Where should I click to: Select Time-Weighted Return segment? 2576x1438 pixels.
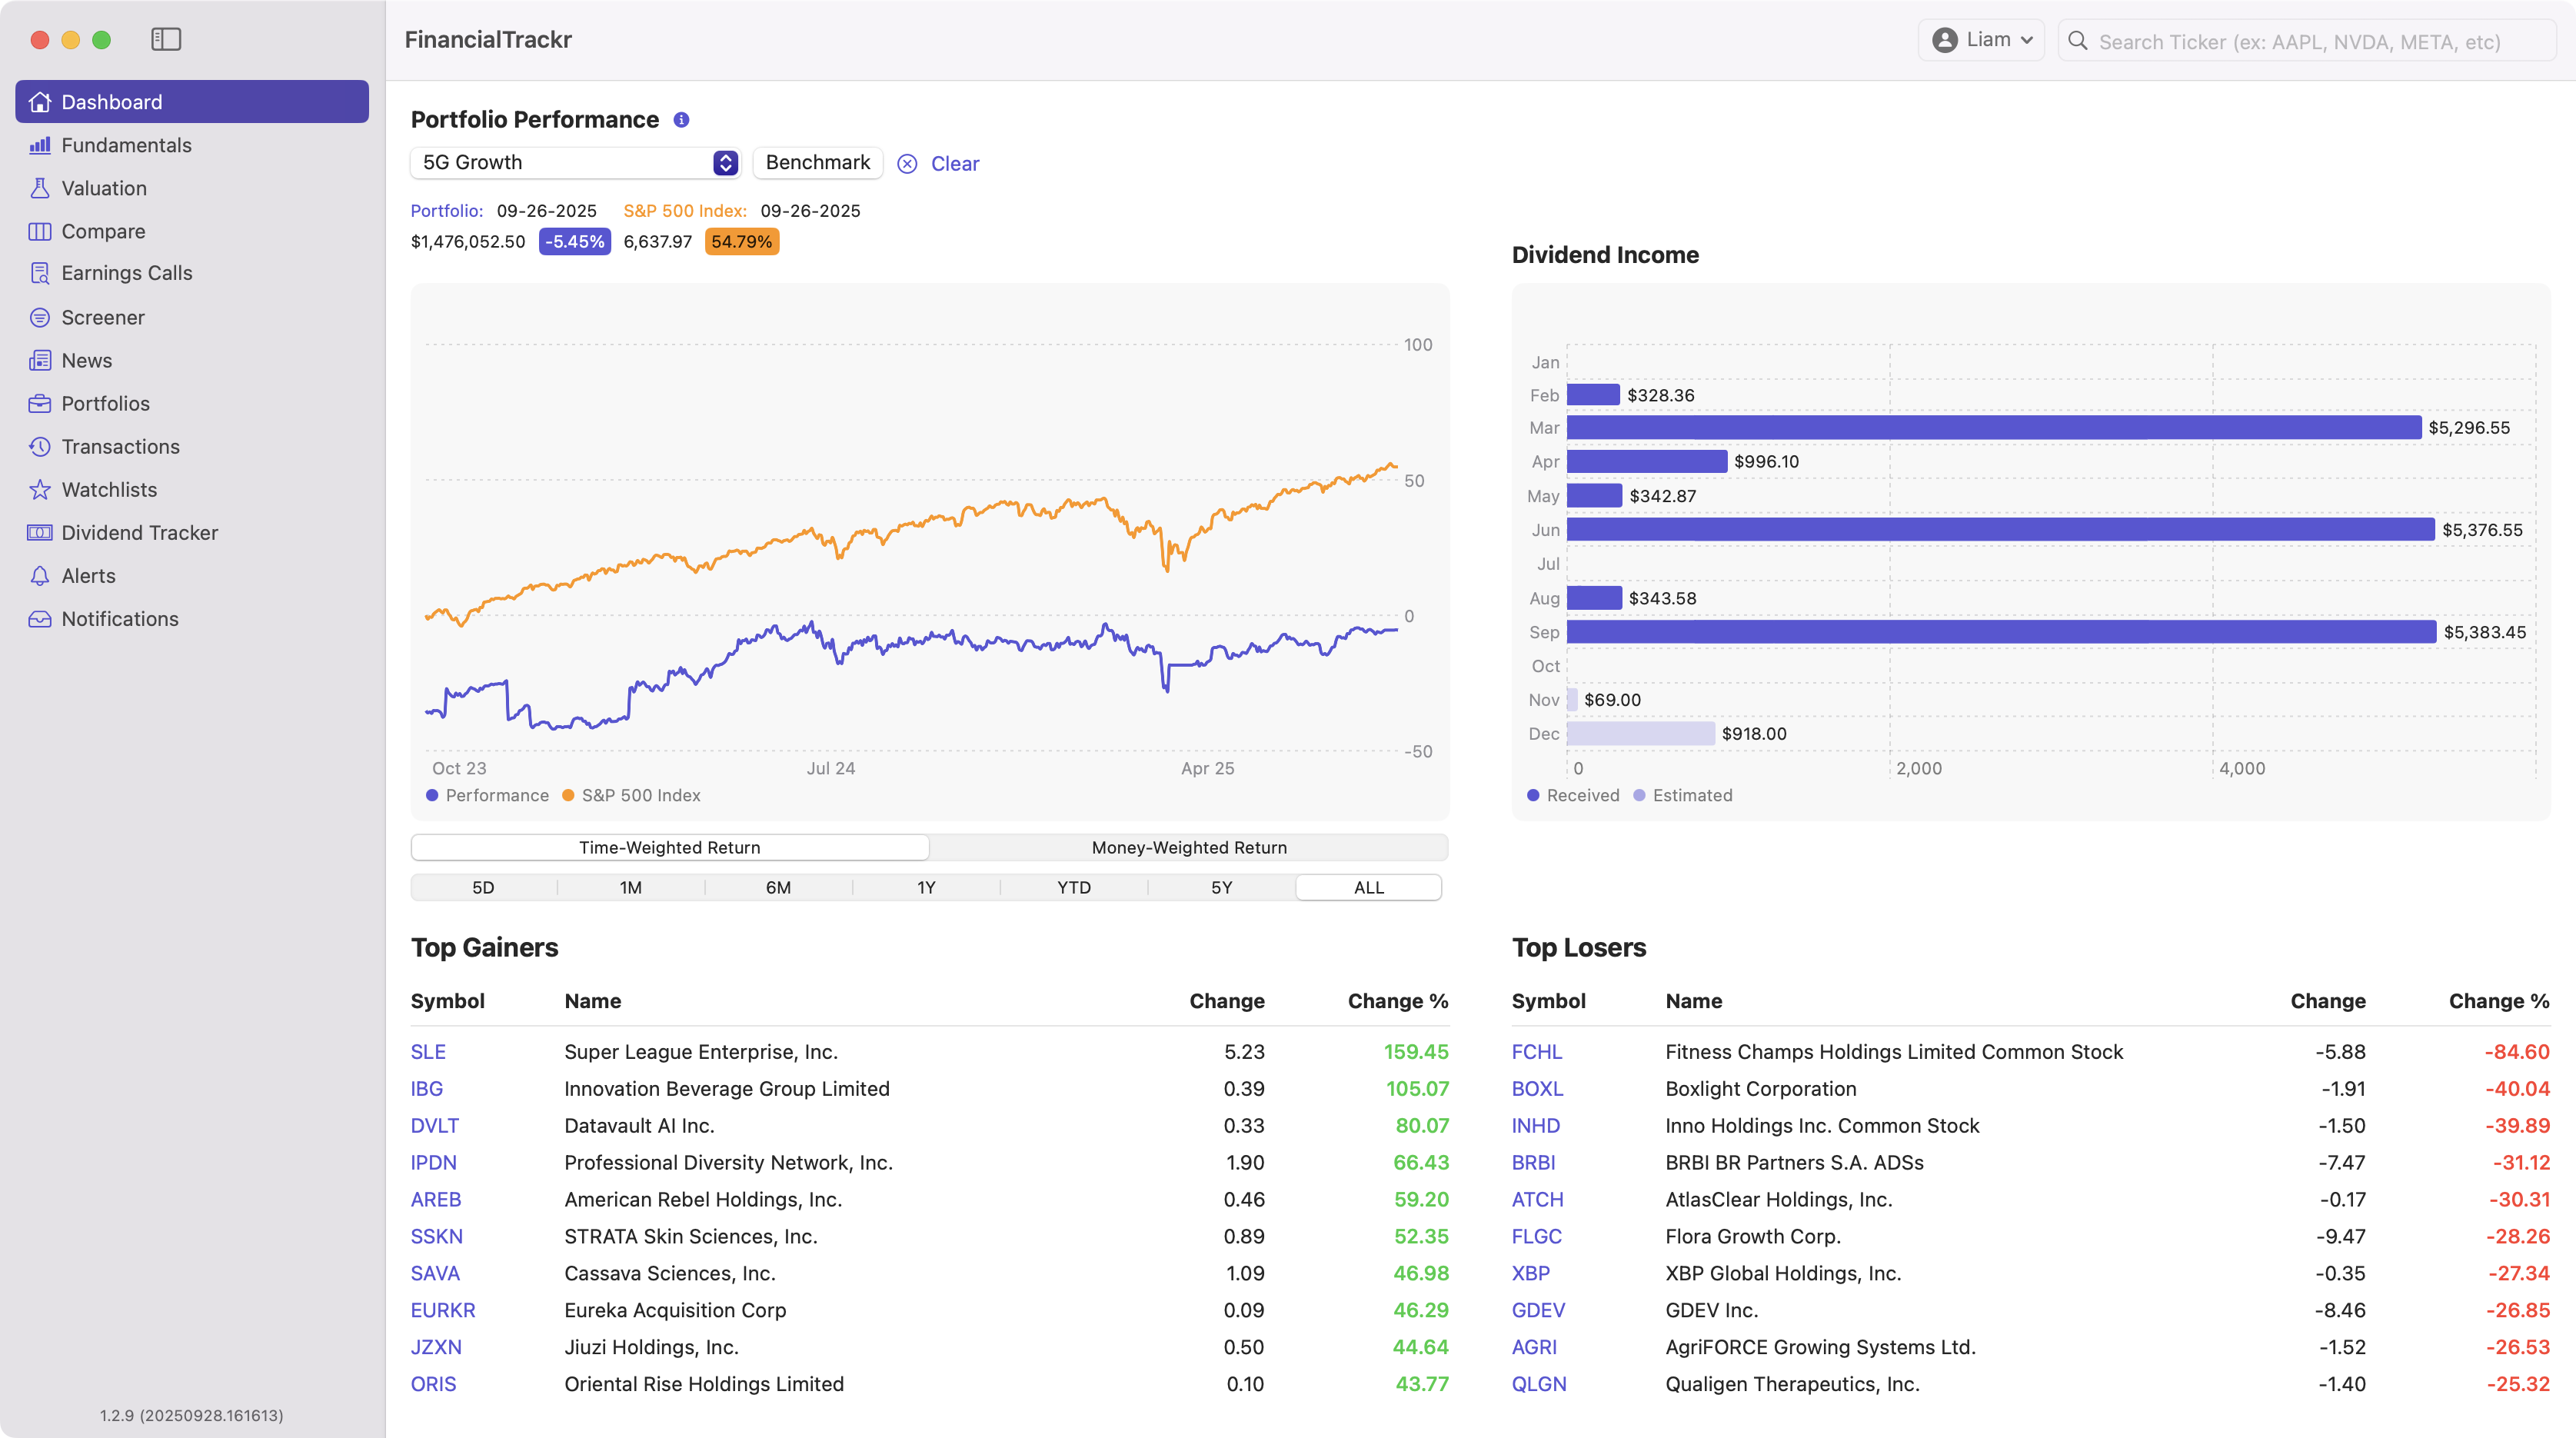tap(669, 847)
